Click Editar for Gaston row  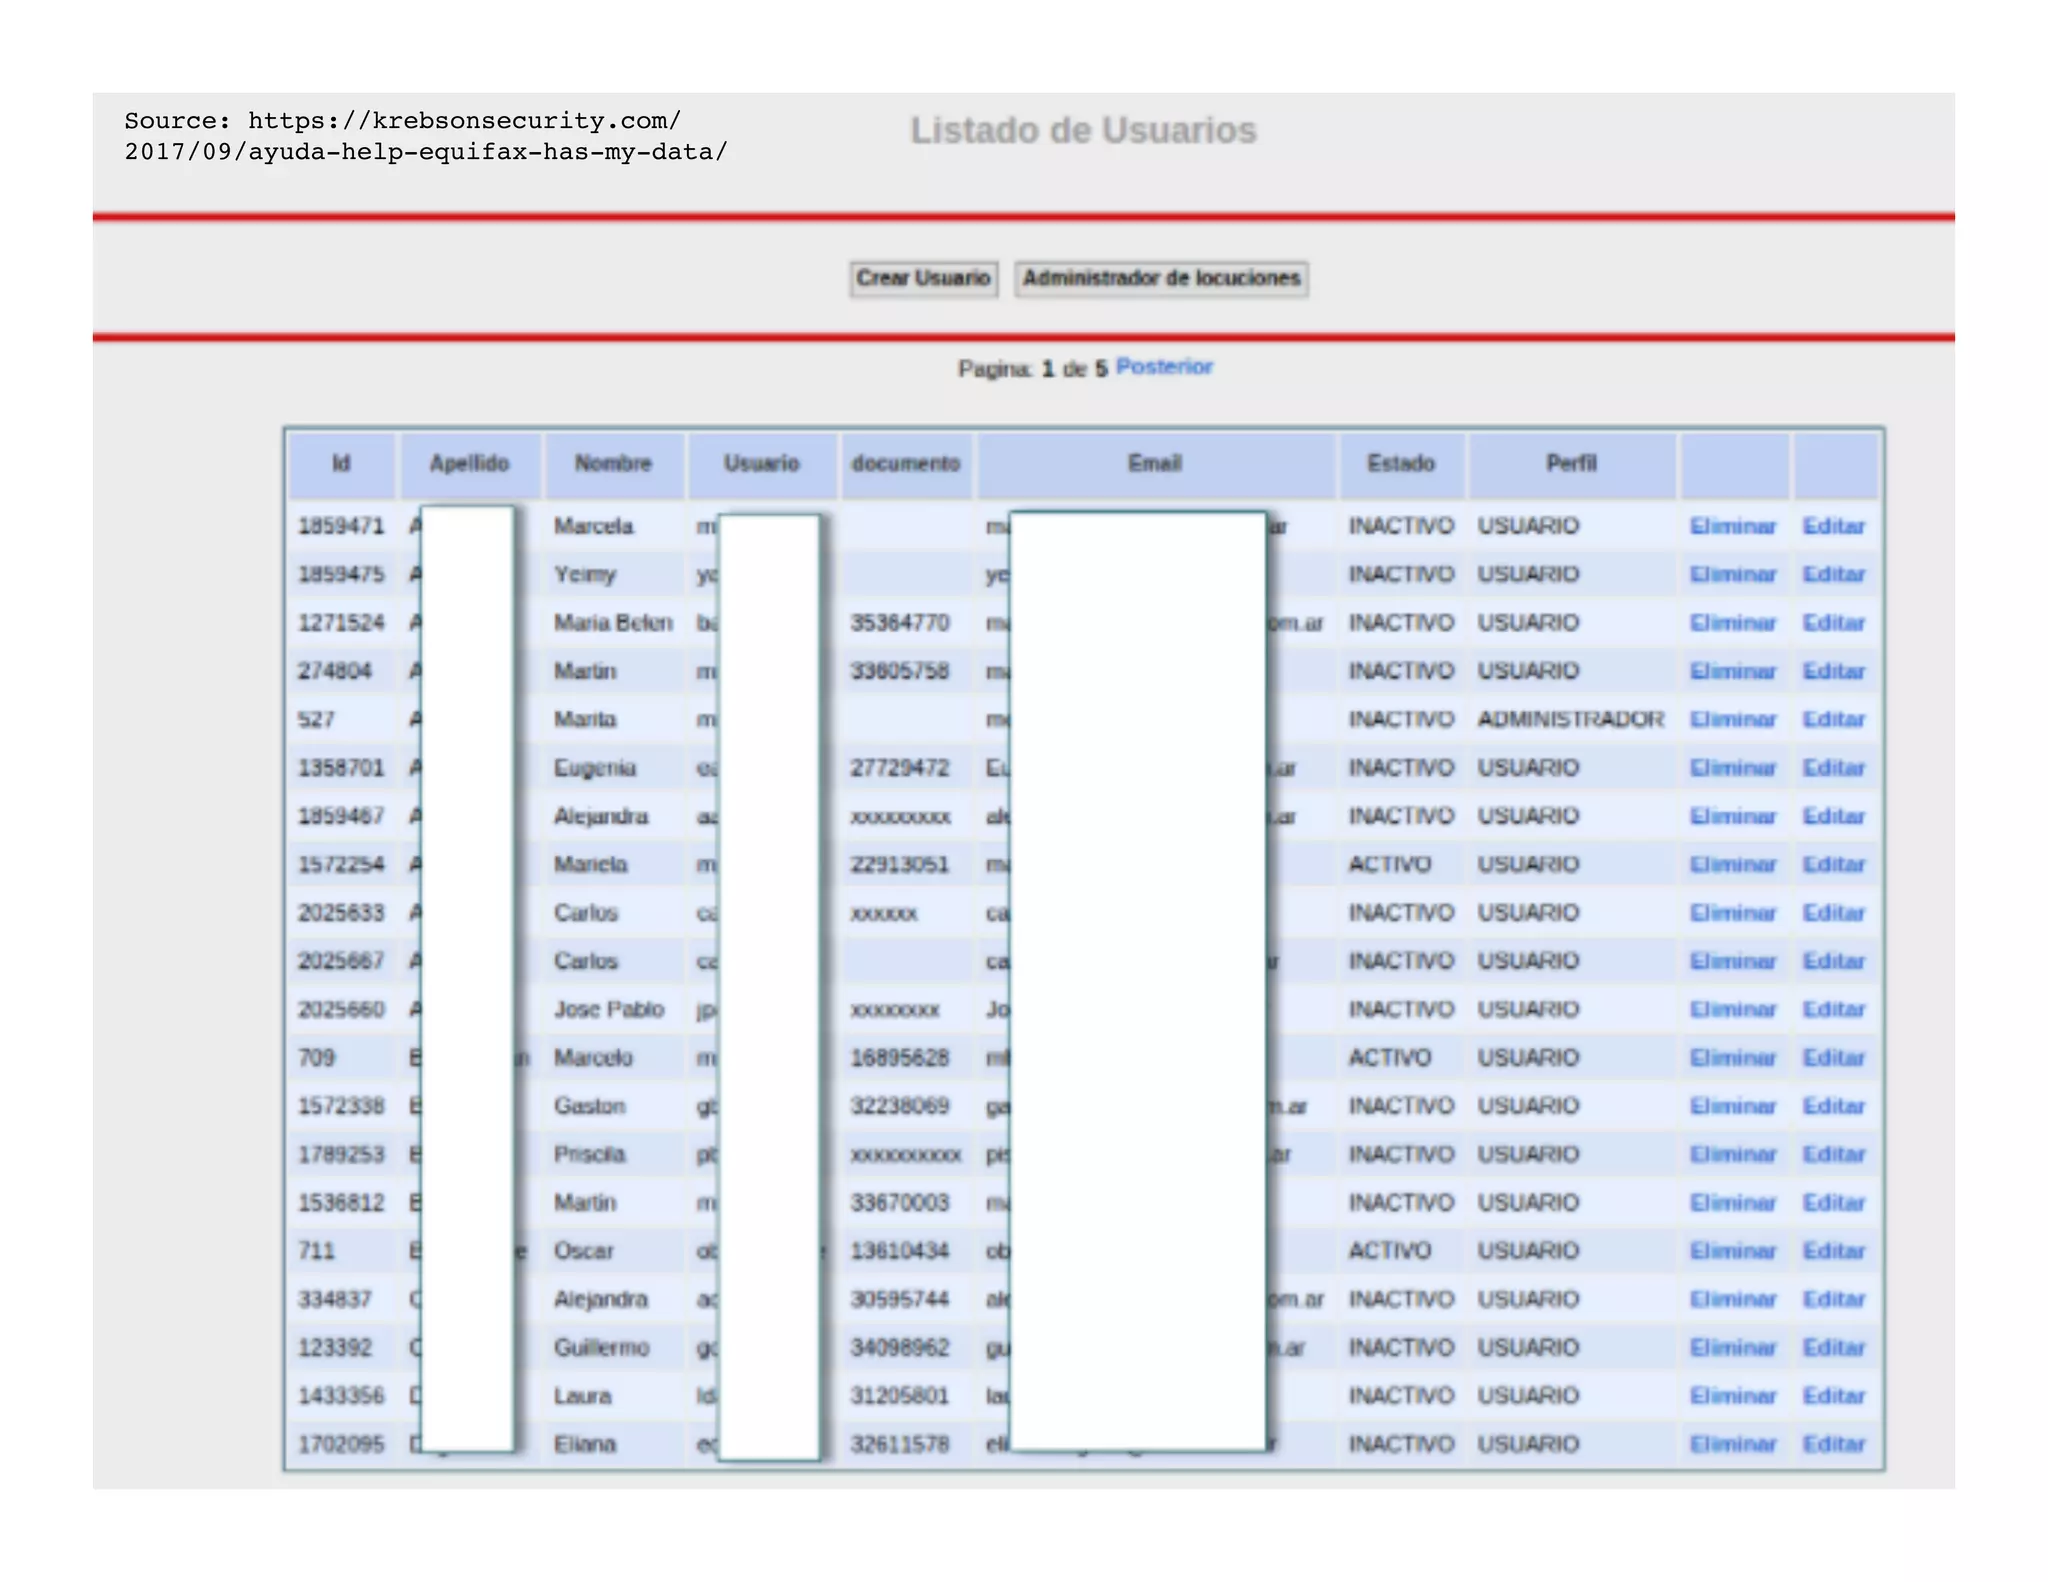pos(1834,1106)
